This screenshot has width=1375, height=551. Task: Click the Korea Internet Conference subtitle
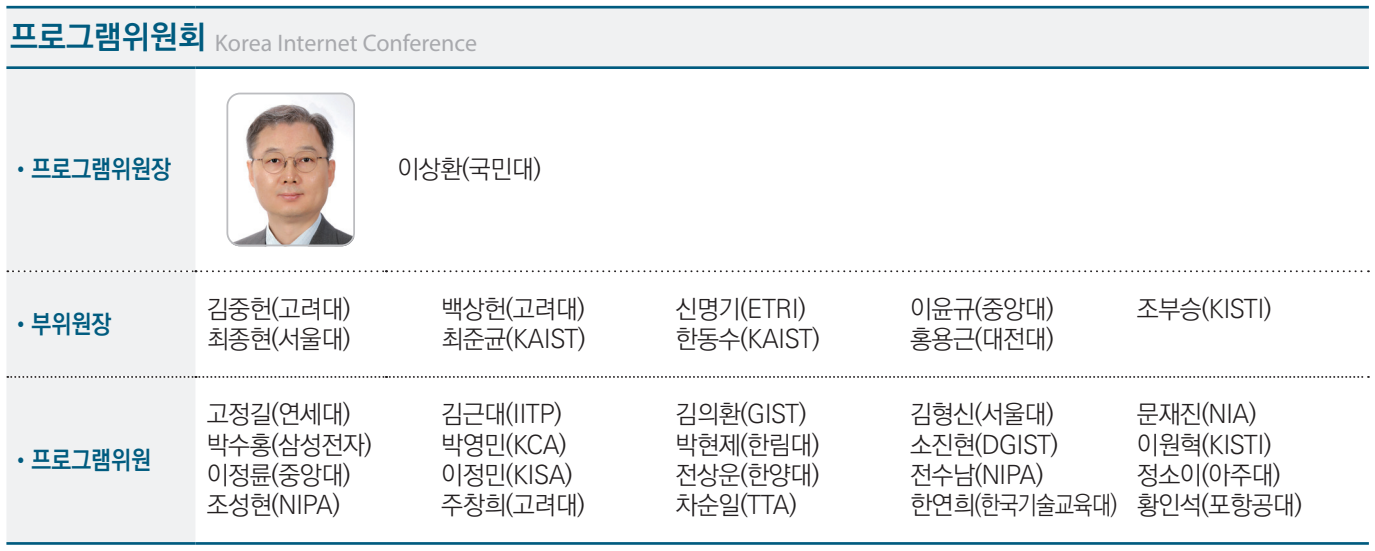pos(345,44)
